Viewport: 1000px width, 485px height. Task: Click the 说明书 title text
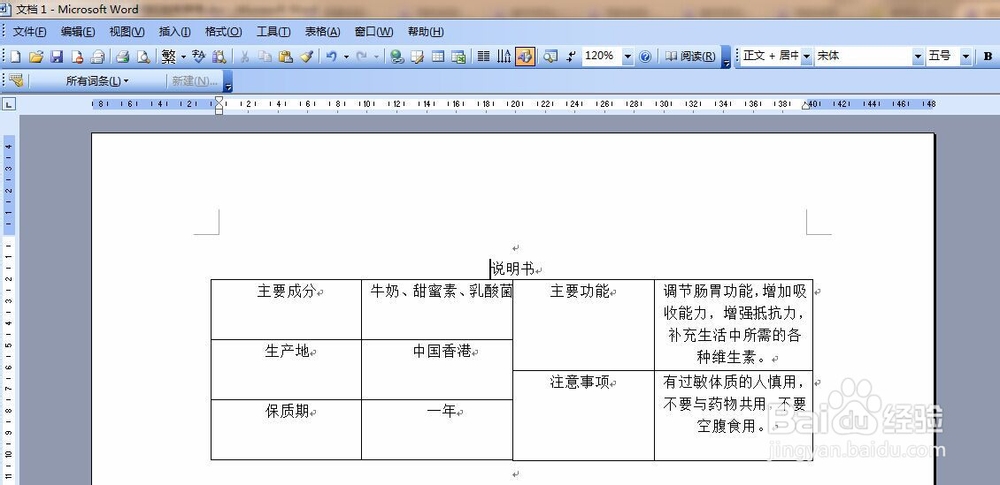[x=513, y=269]
